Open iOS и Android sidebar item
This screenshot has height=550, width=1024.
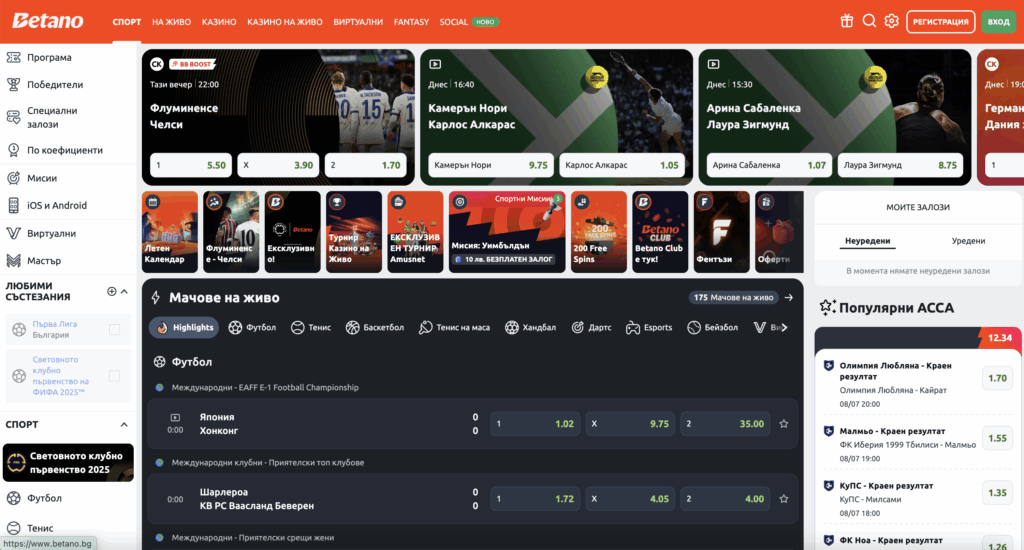57,205
